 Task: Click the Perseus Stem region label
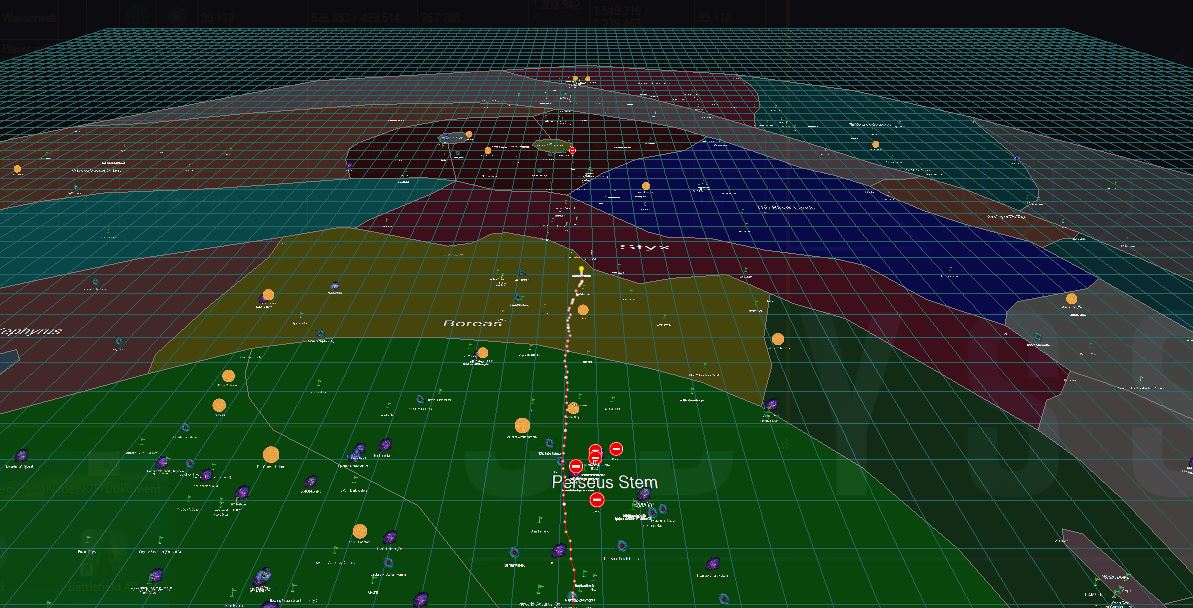[605, 482]
